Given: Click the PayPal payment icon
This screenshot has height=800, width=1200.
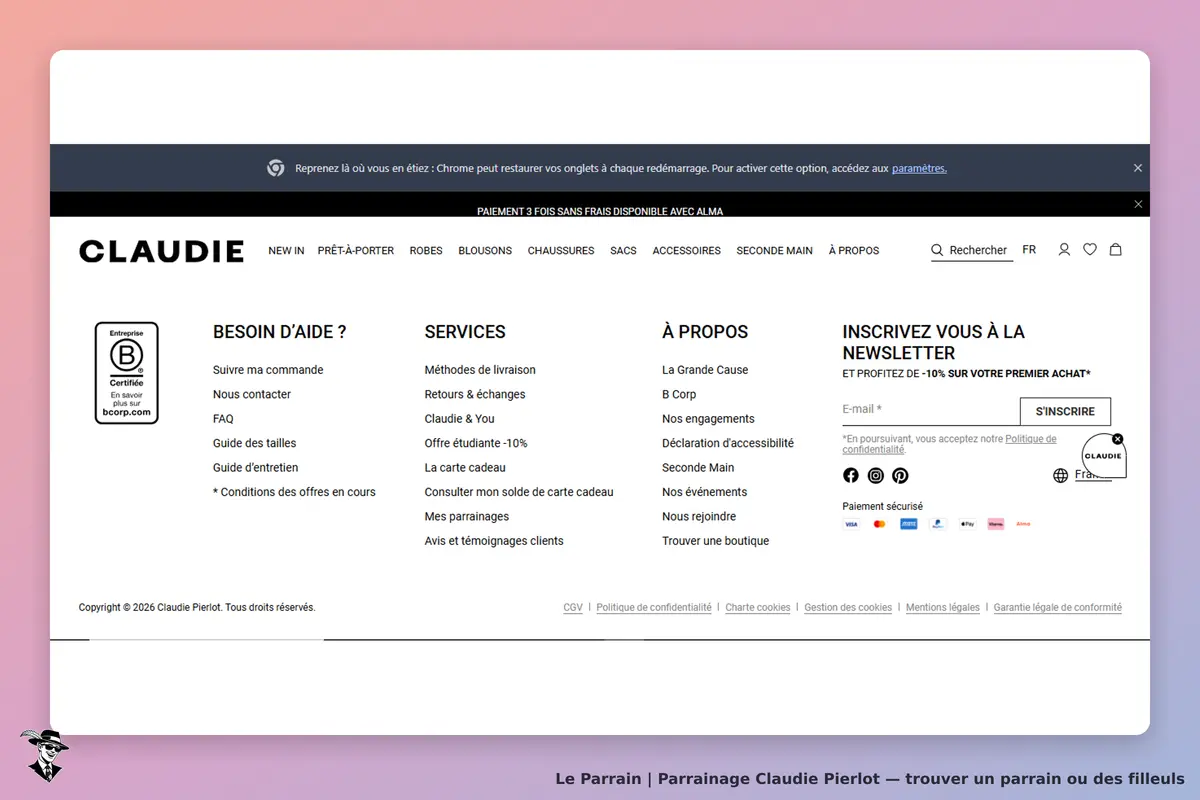Looking at the screenshot, I should (x=938, y=524).
